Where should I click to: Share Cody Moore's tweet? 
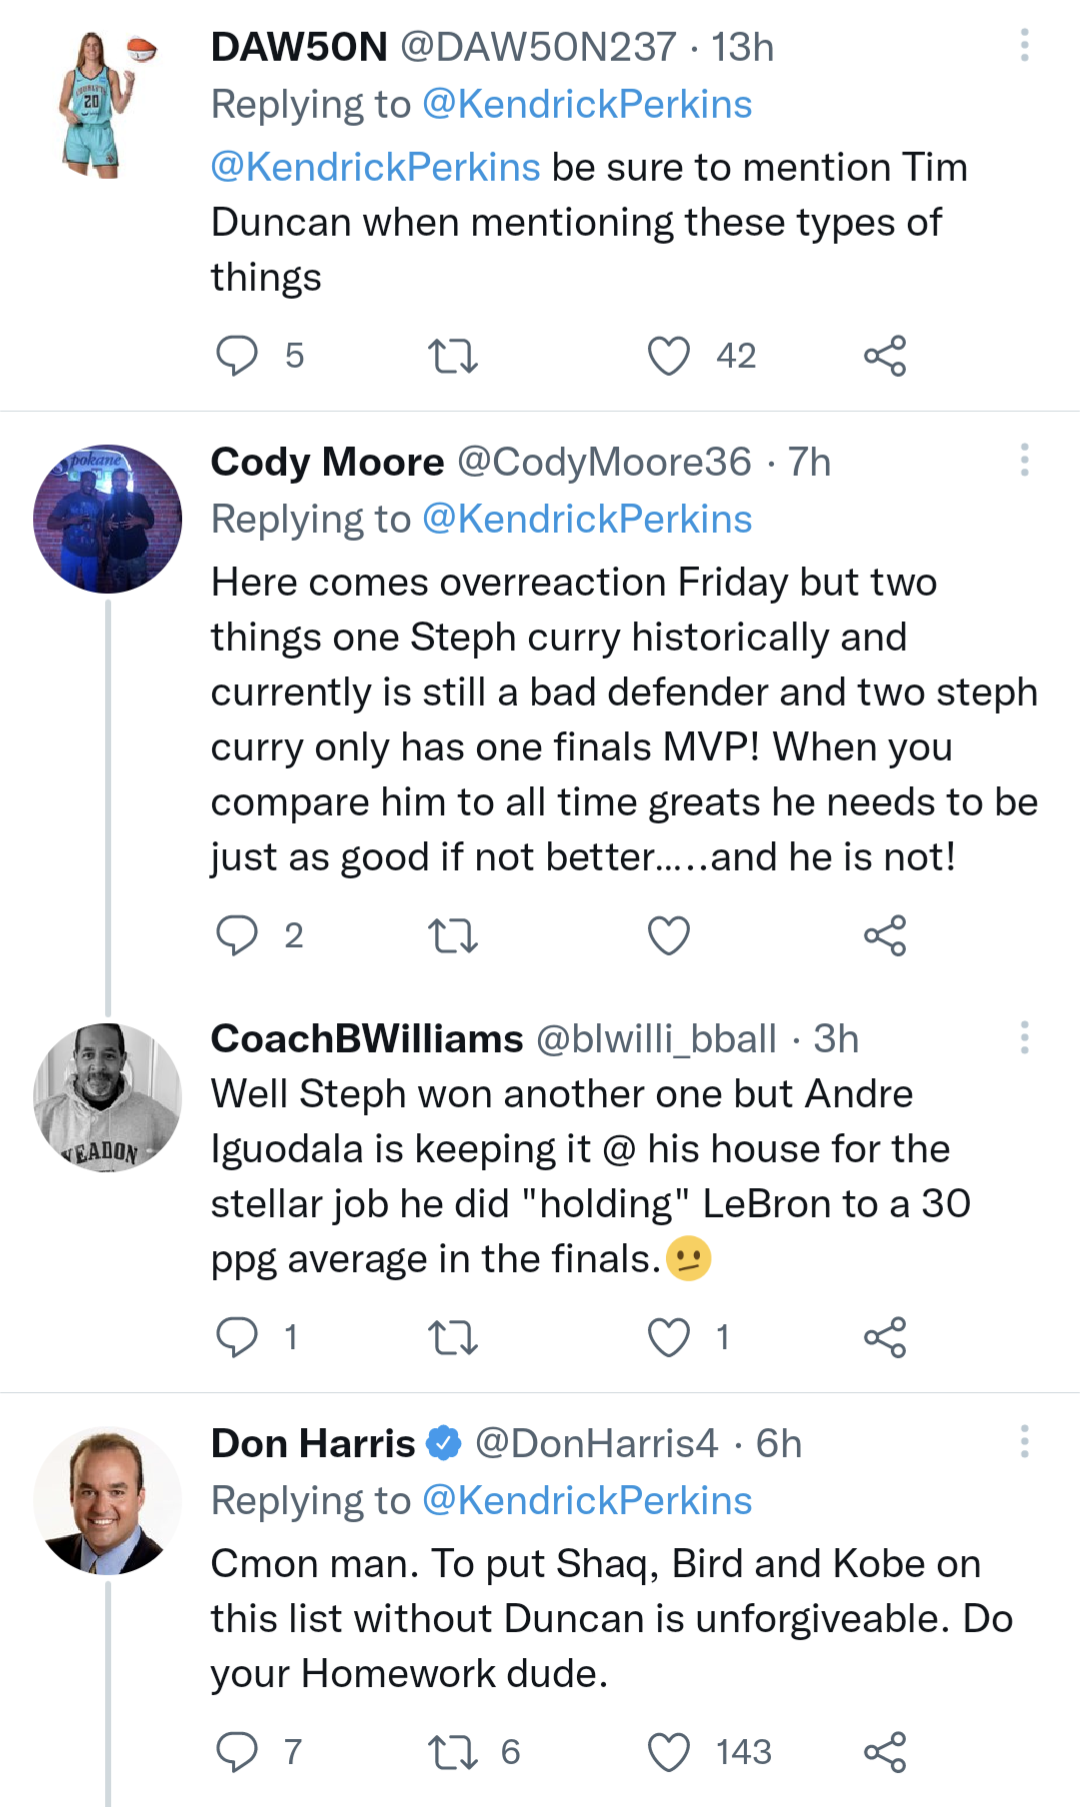[885, 936]
